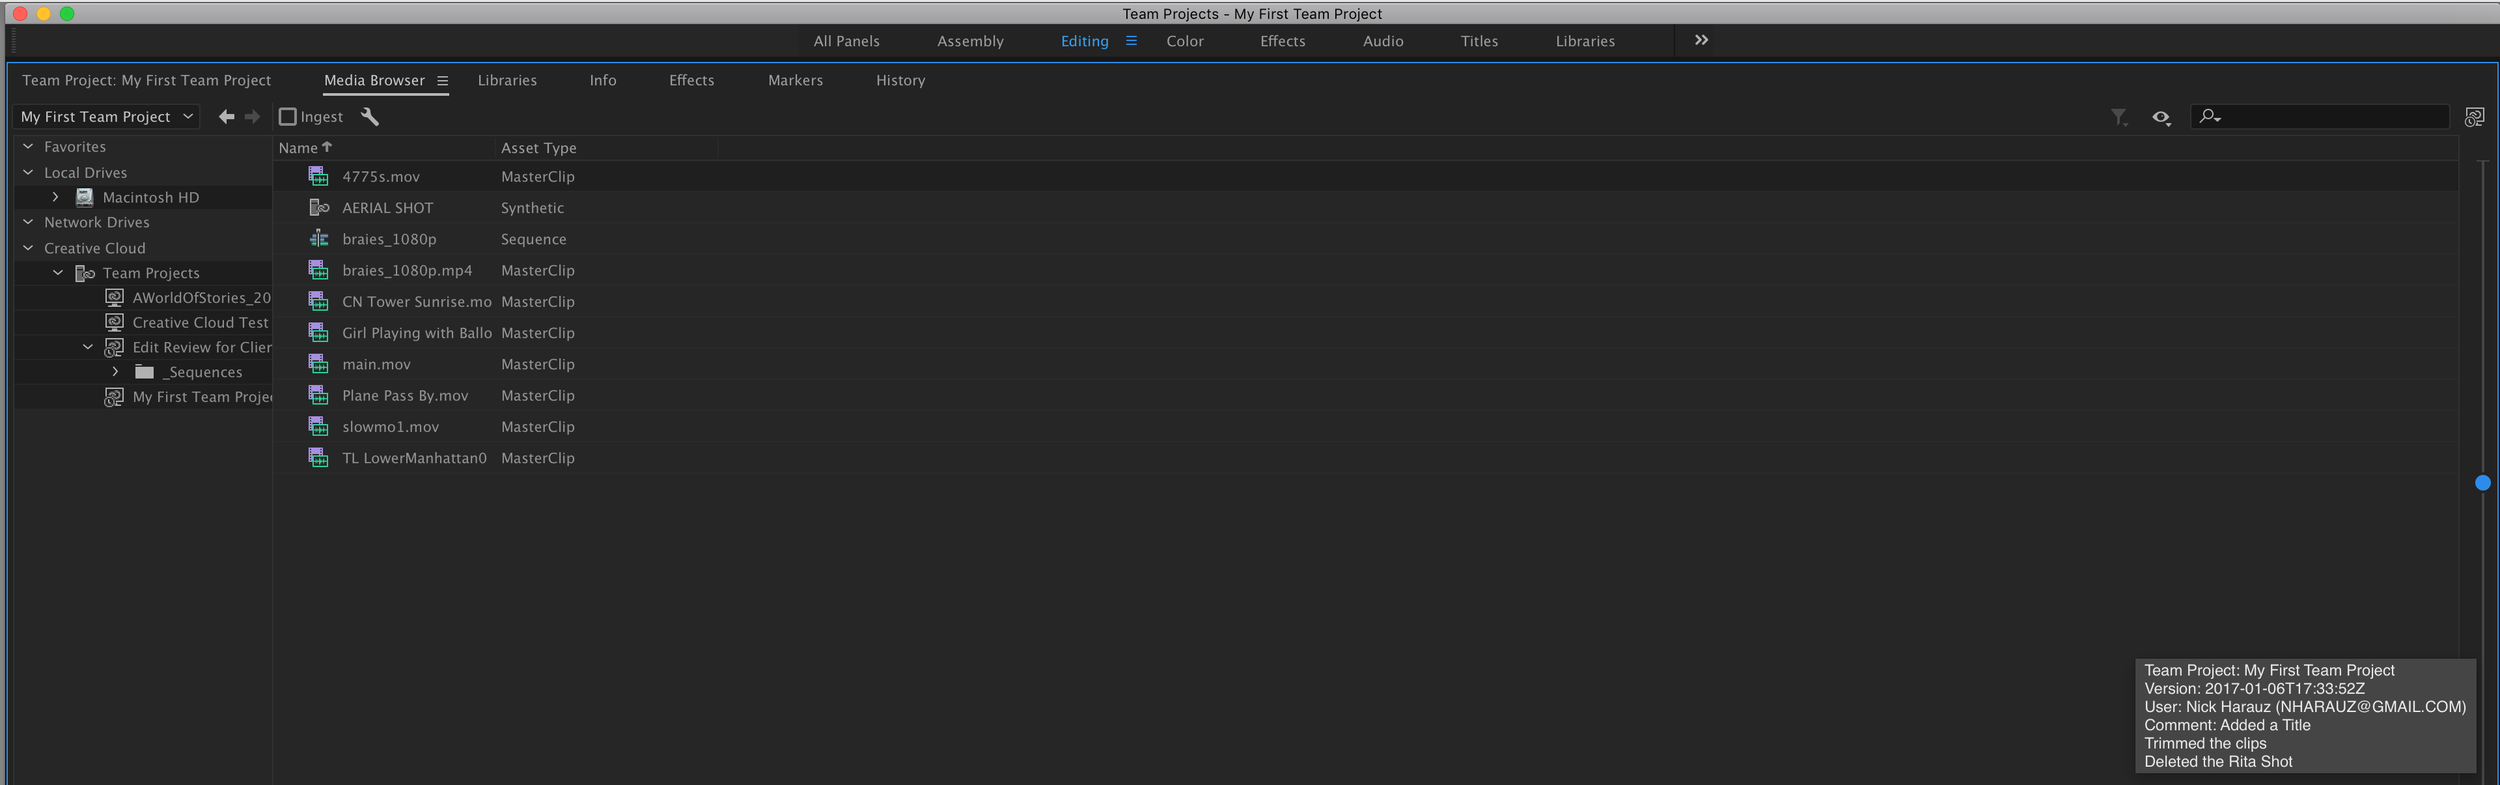Switch to the All Panels workspace
Image resolution: width=2500 pixels, height=785 pixels.
pos(846,41)
